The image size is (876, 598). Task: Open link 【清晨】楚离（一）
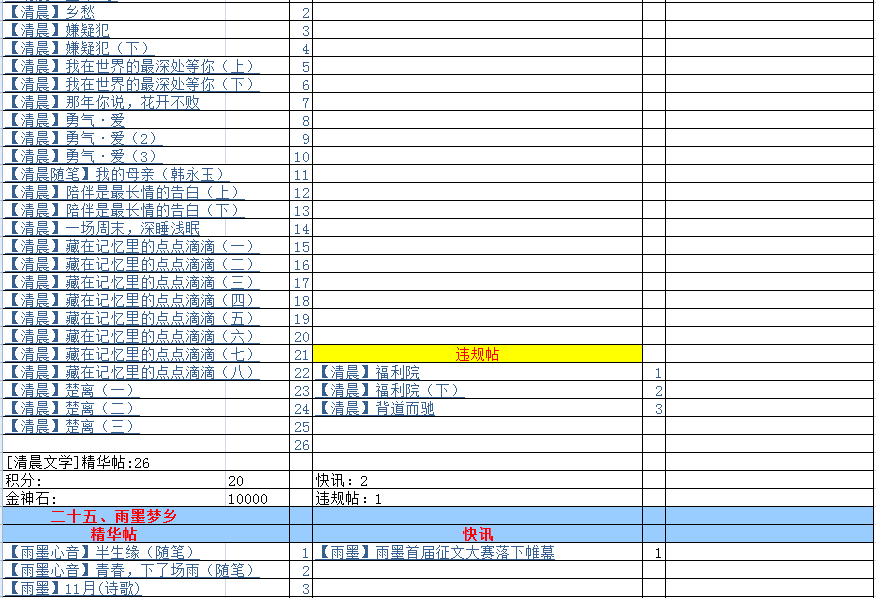click(72, 390)
